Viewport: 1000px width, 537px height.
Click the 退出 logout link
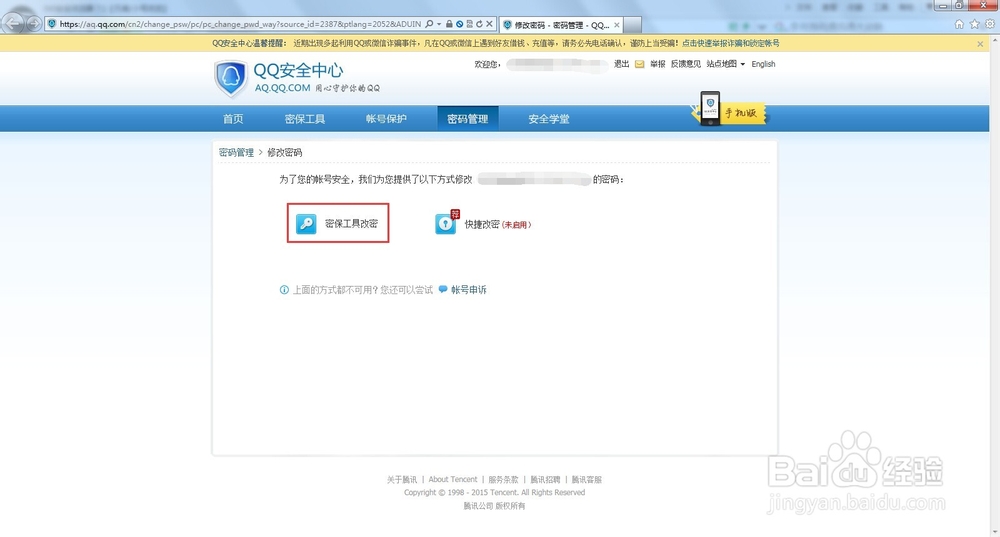point(621,64)
